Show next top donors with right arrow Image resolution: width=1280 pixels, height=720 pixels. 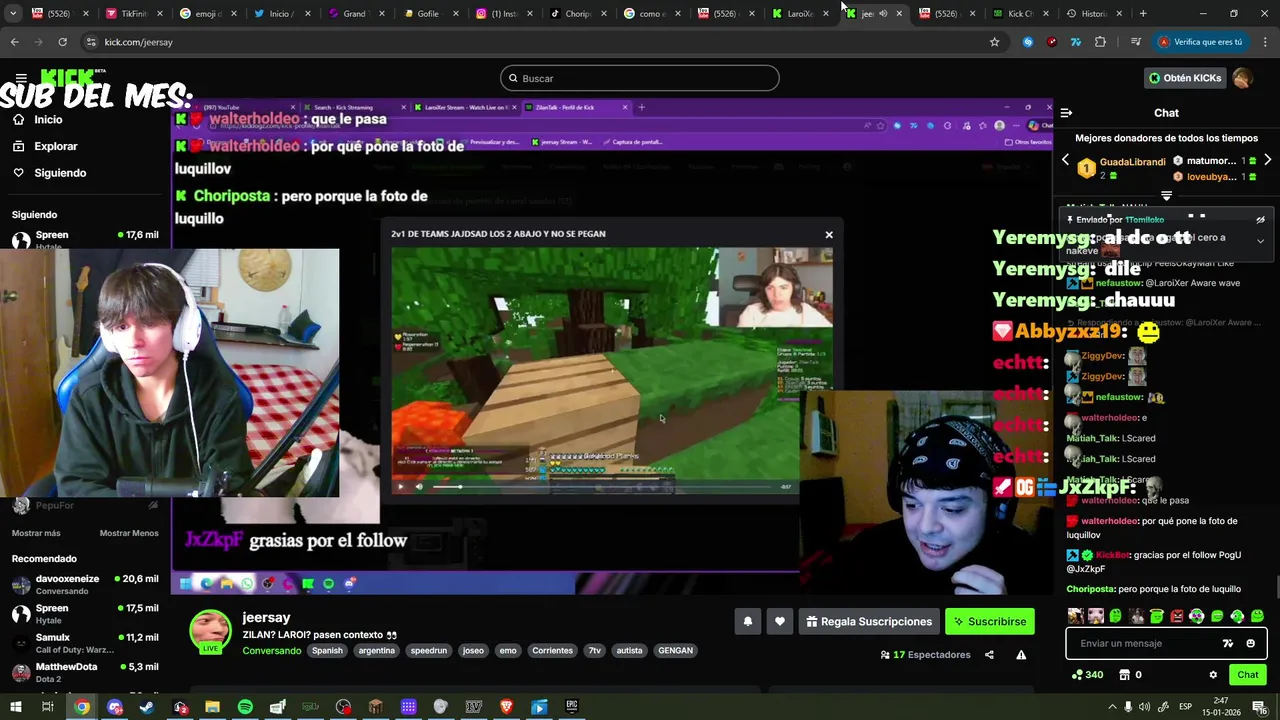[x=1267, y=160]
